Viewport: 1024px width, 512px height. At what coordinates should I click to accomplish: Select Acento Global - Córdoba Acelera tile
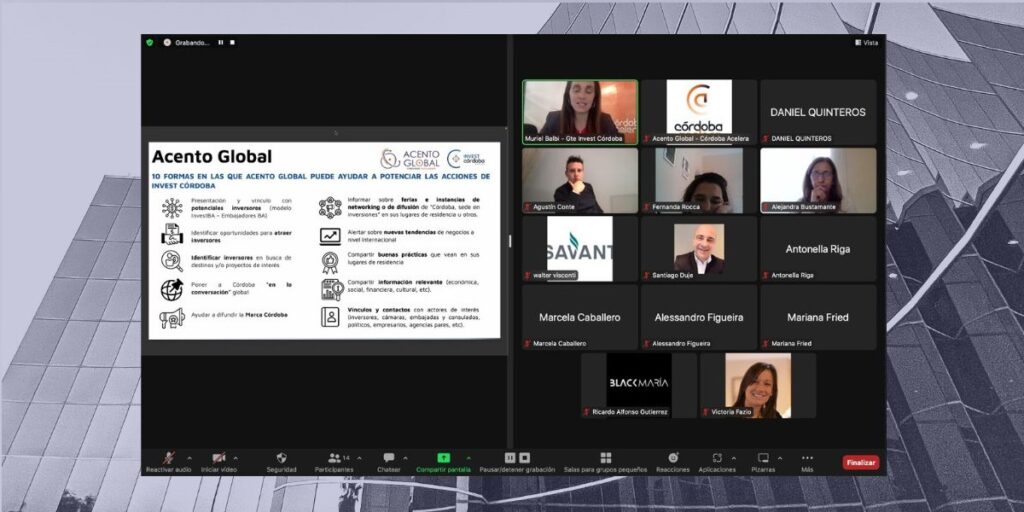tap(699, 112)
